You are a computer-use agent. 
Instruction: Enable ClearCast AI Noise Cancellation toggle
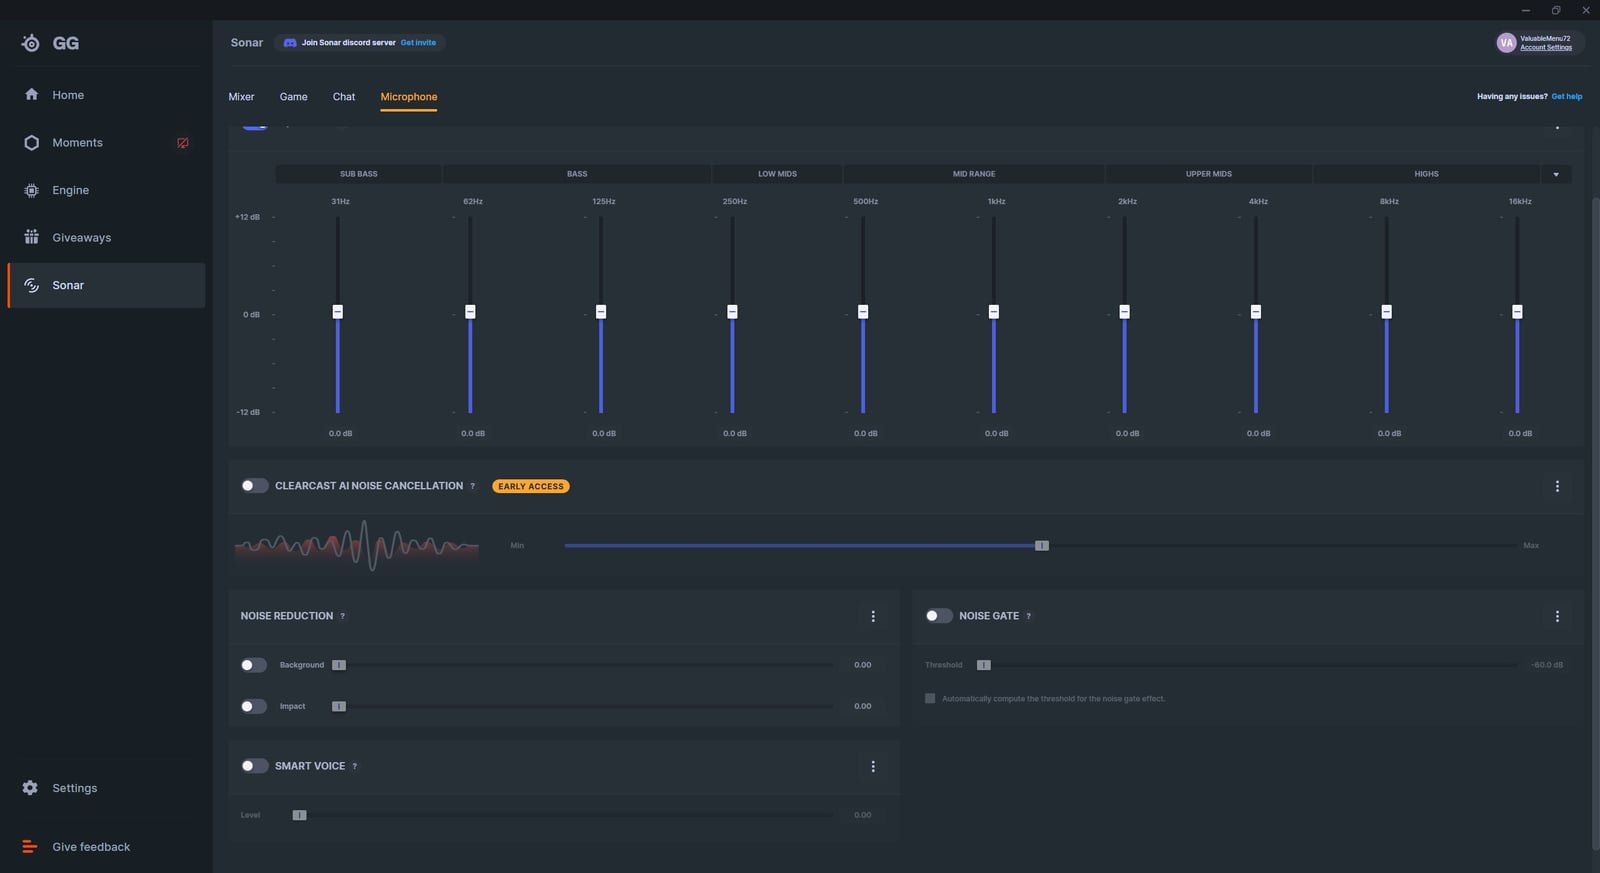[254, 486]
